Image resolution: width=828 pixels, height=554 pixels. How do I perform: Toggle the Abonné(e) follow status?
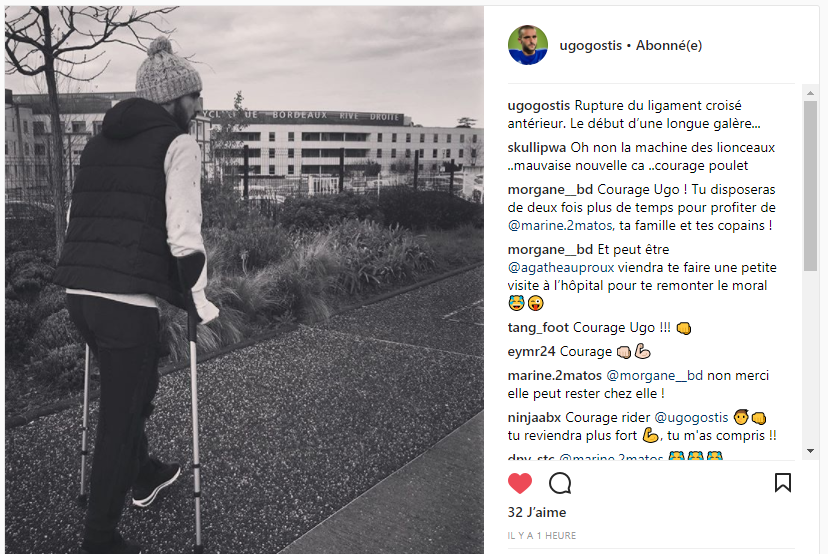[x=669, y=46]
